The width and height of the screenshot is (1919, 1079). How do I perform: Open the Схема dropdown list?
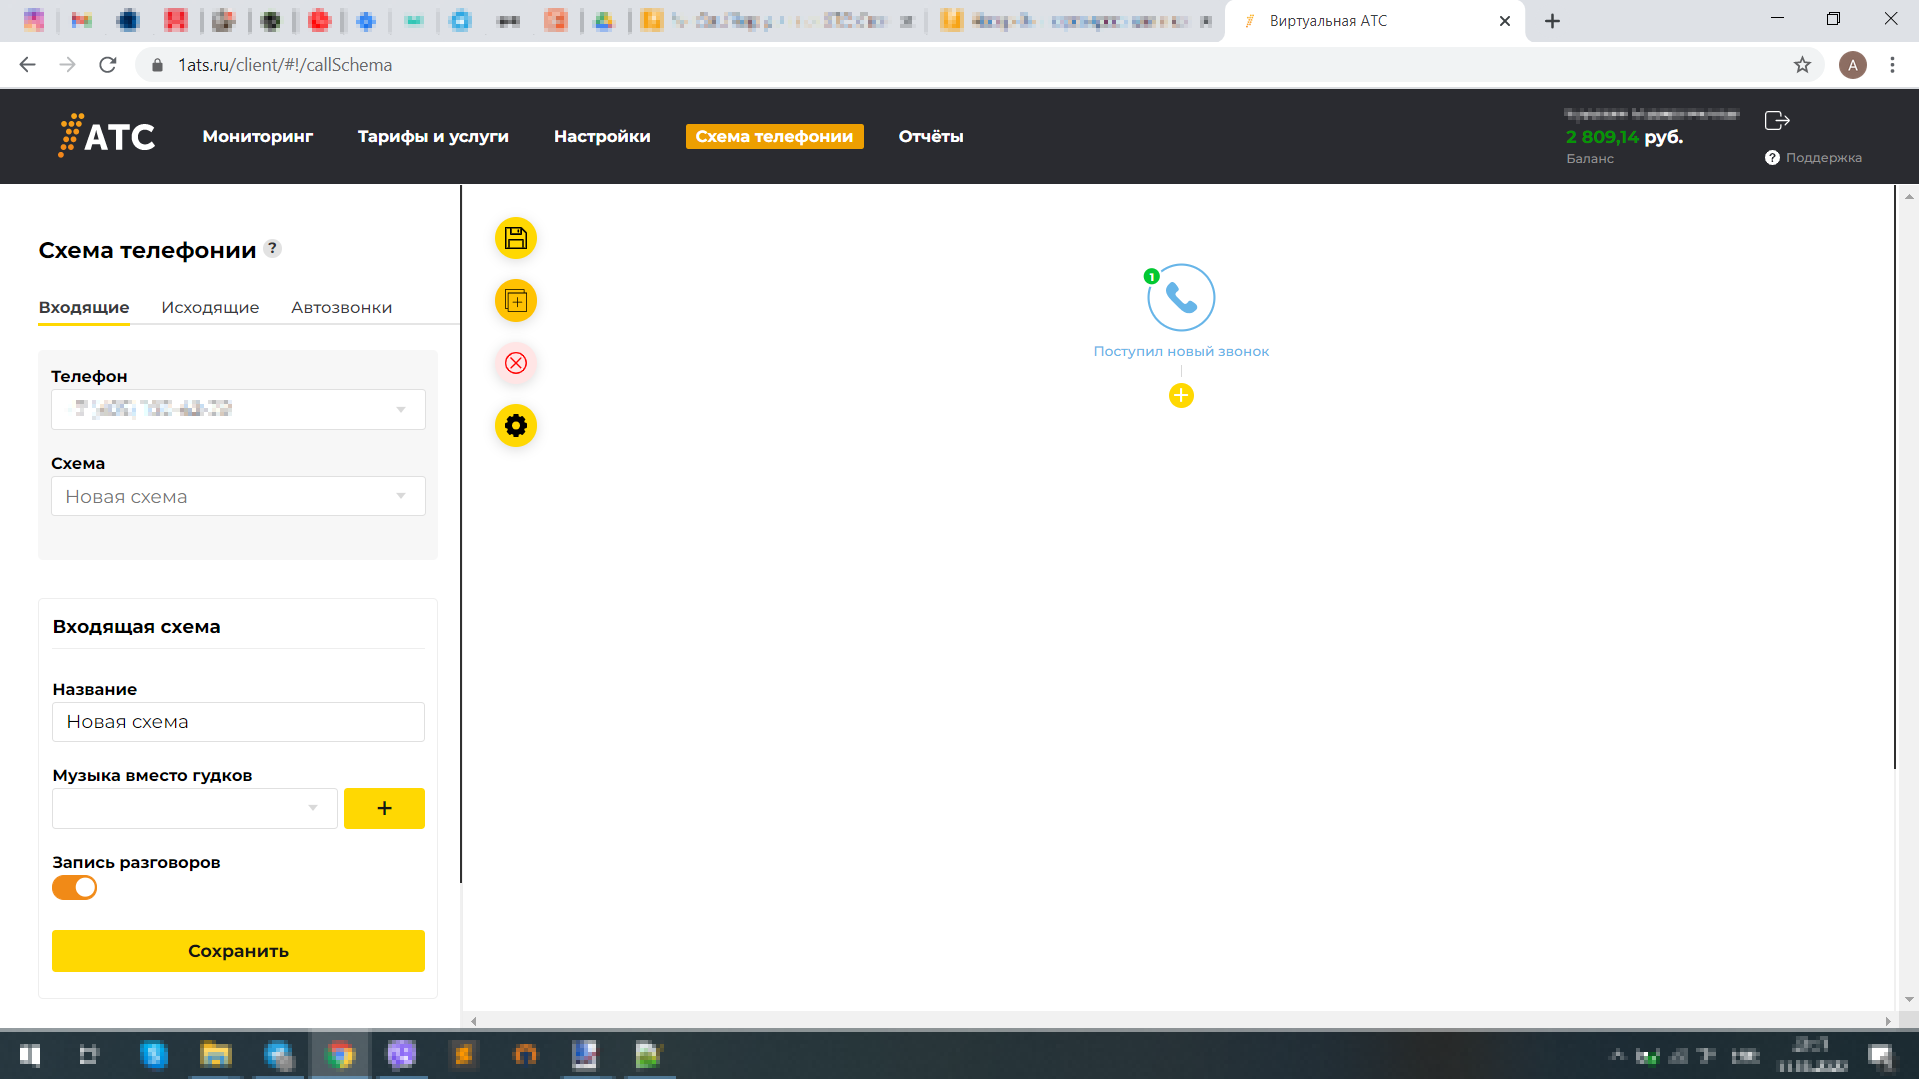click(x=238, y=497)
